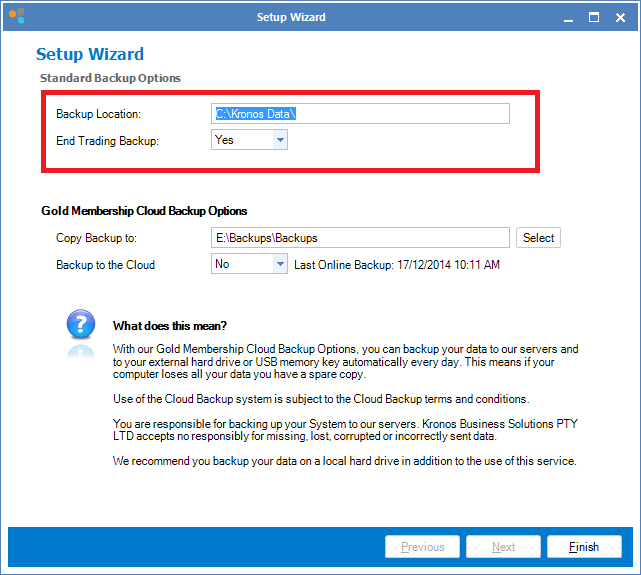The image size is (641, 575).
Task: Click the Backup to the Cloud label
Action: tap(106, 265)
